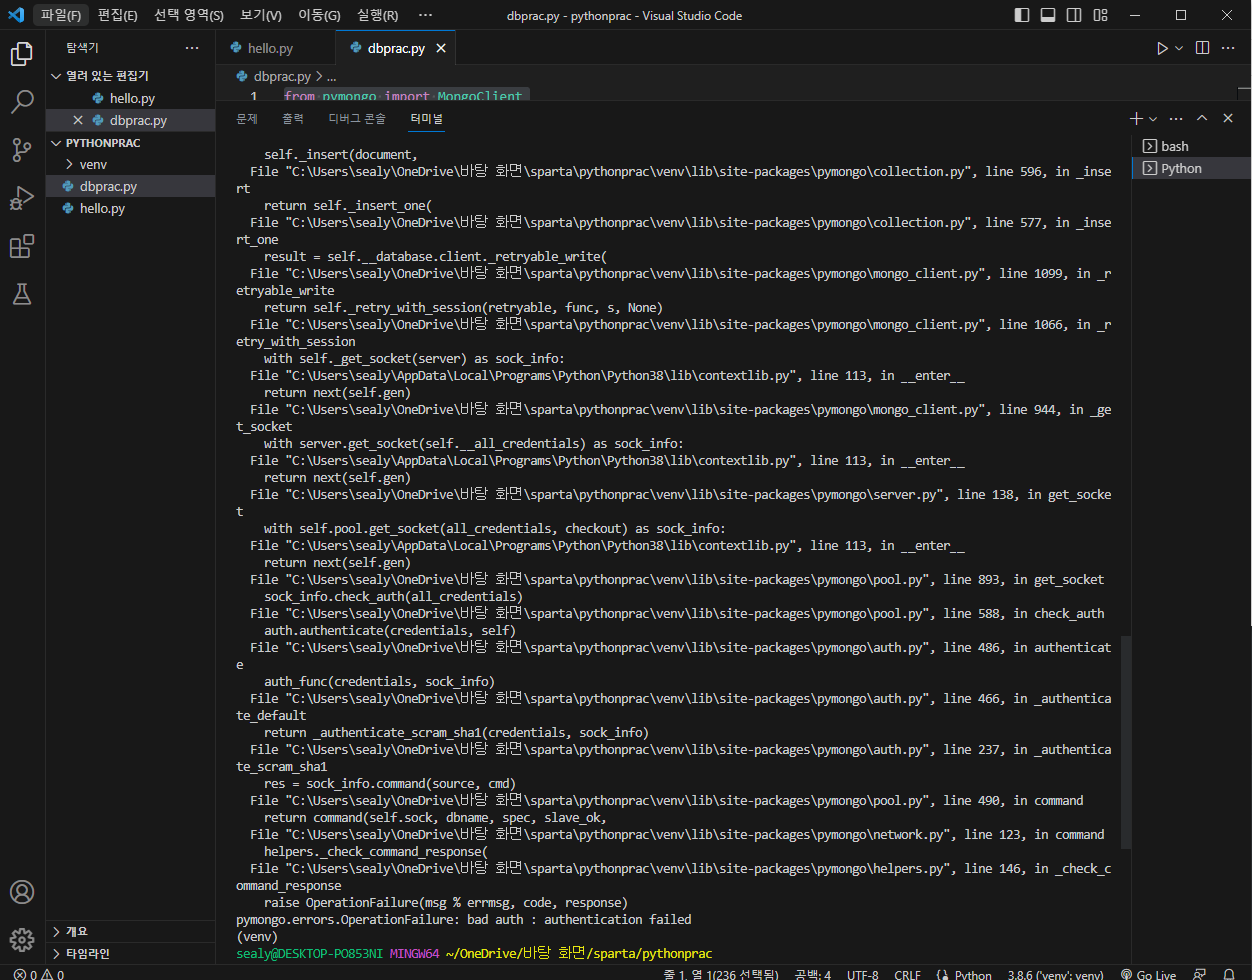Open hello.py in PYTHONPRAC folder tree
1252x980 pixels.
click(130, 208)
